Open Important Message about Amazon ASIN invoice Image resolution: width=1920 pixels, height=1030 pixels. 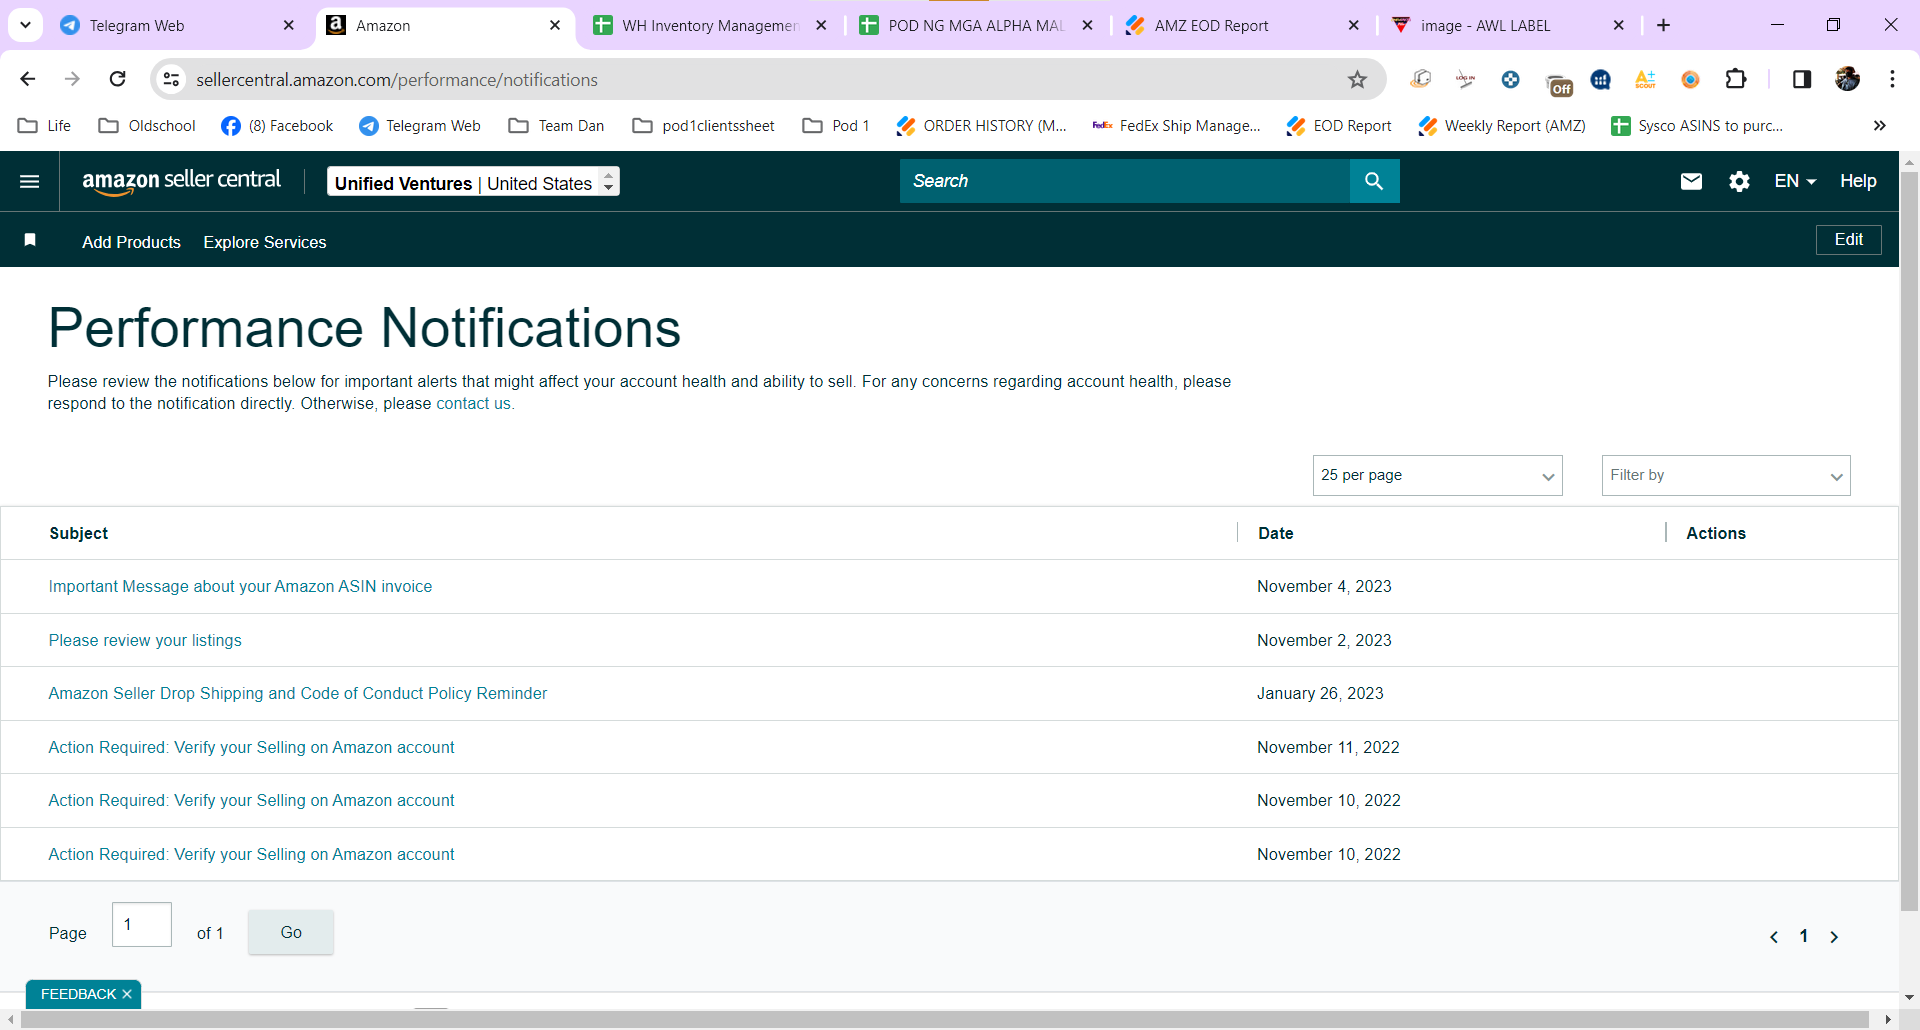click(240, 586)
